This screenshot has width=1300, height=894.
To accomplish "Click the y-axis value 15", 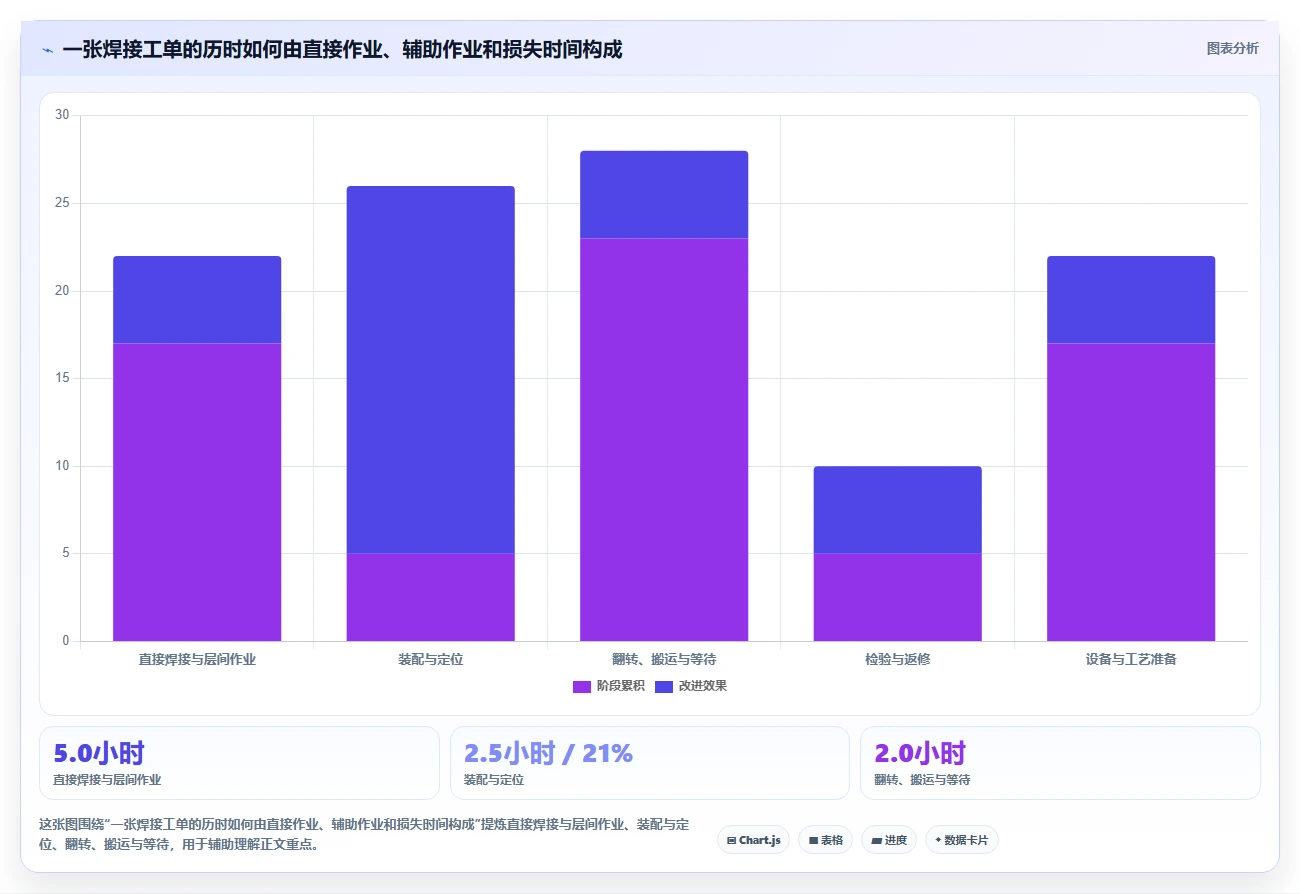I will click(62, 378).
